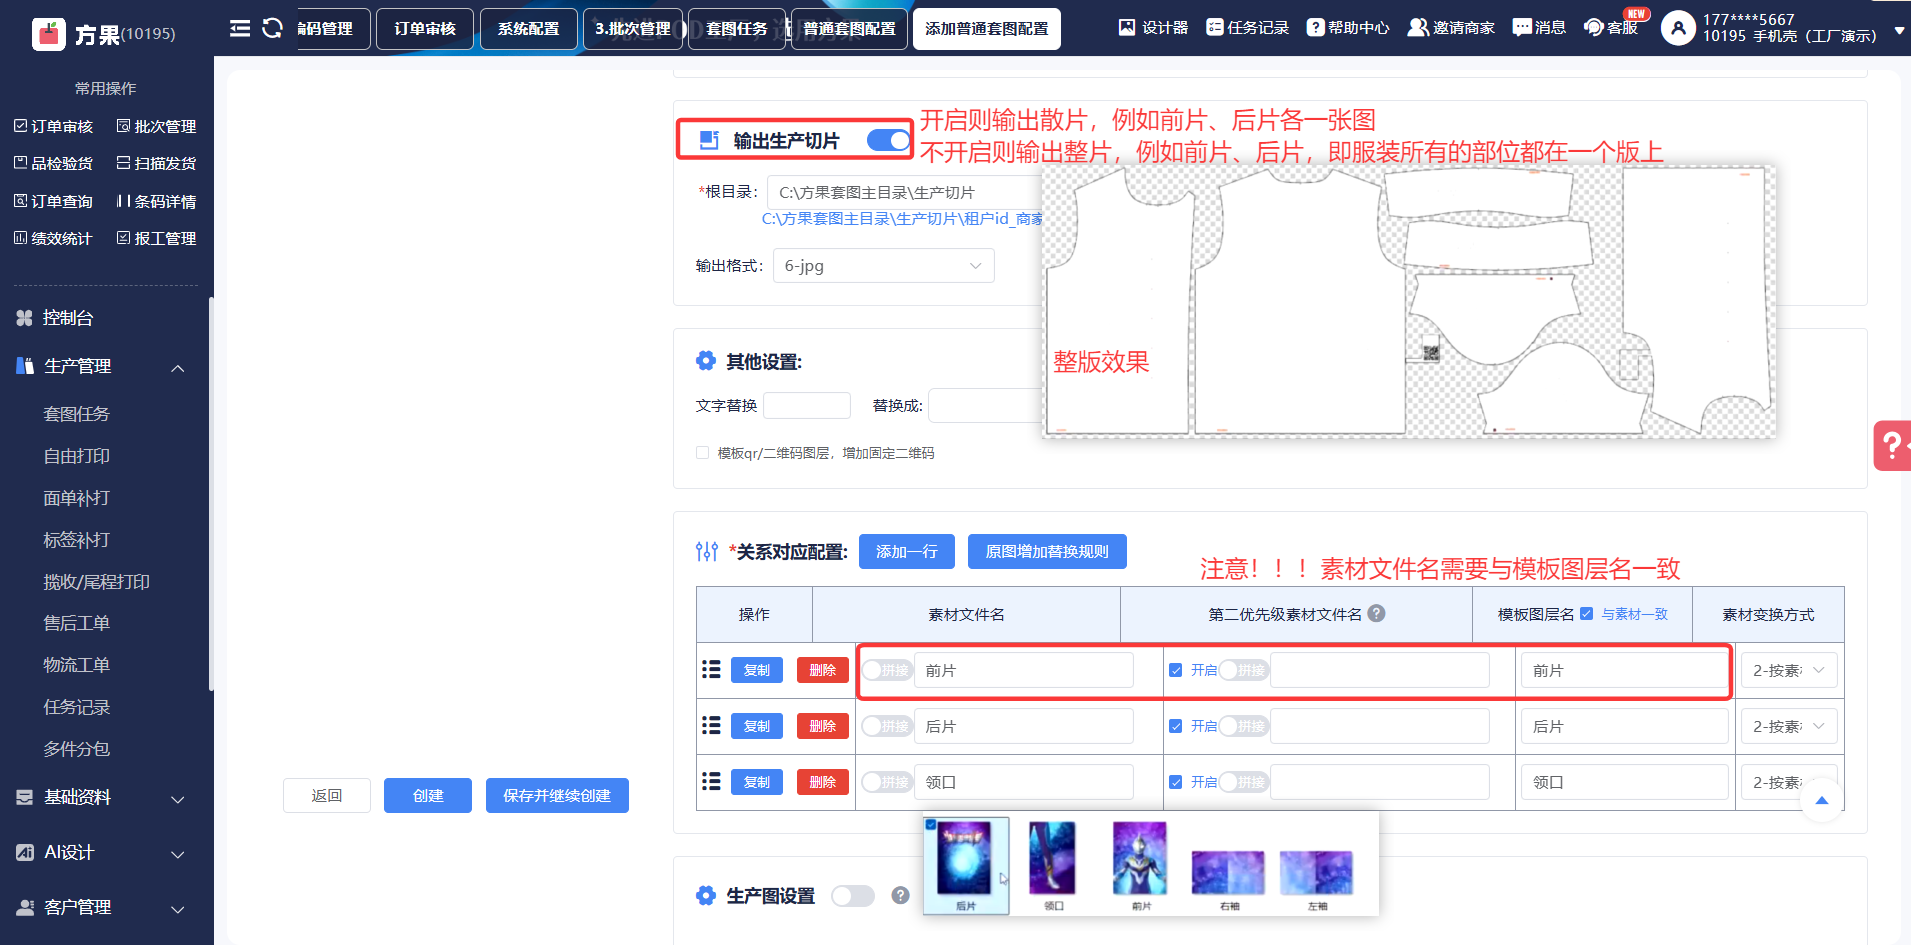Click the drag handle icon of the 领口 row
The height and width of the screenshot is (945, 1911).
coord(711,782)
